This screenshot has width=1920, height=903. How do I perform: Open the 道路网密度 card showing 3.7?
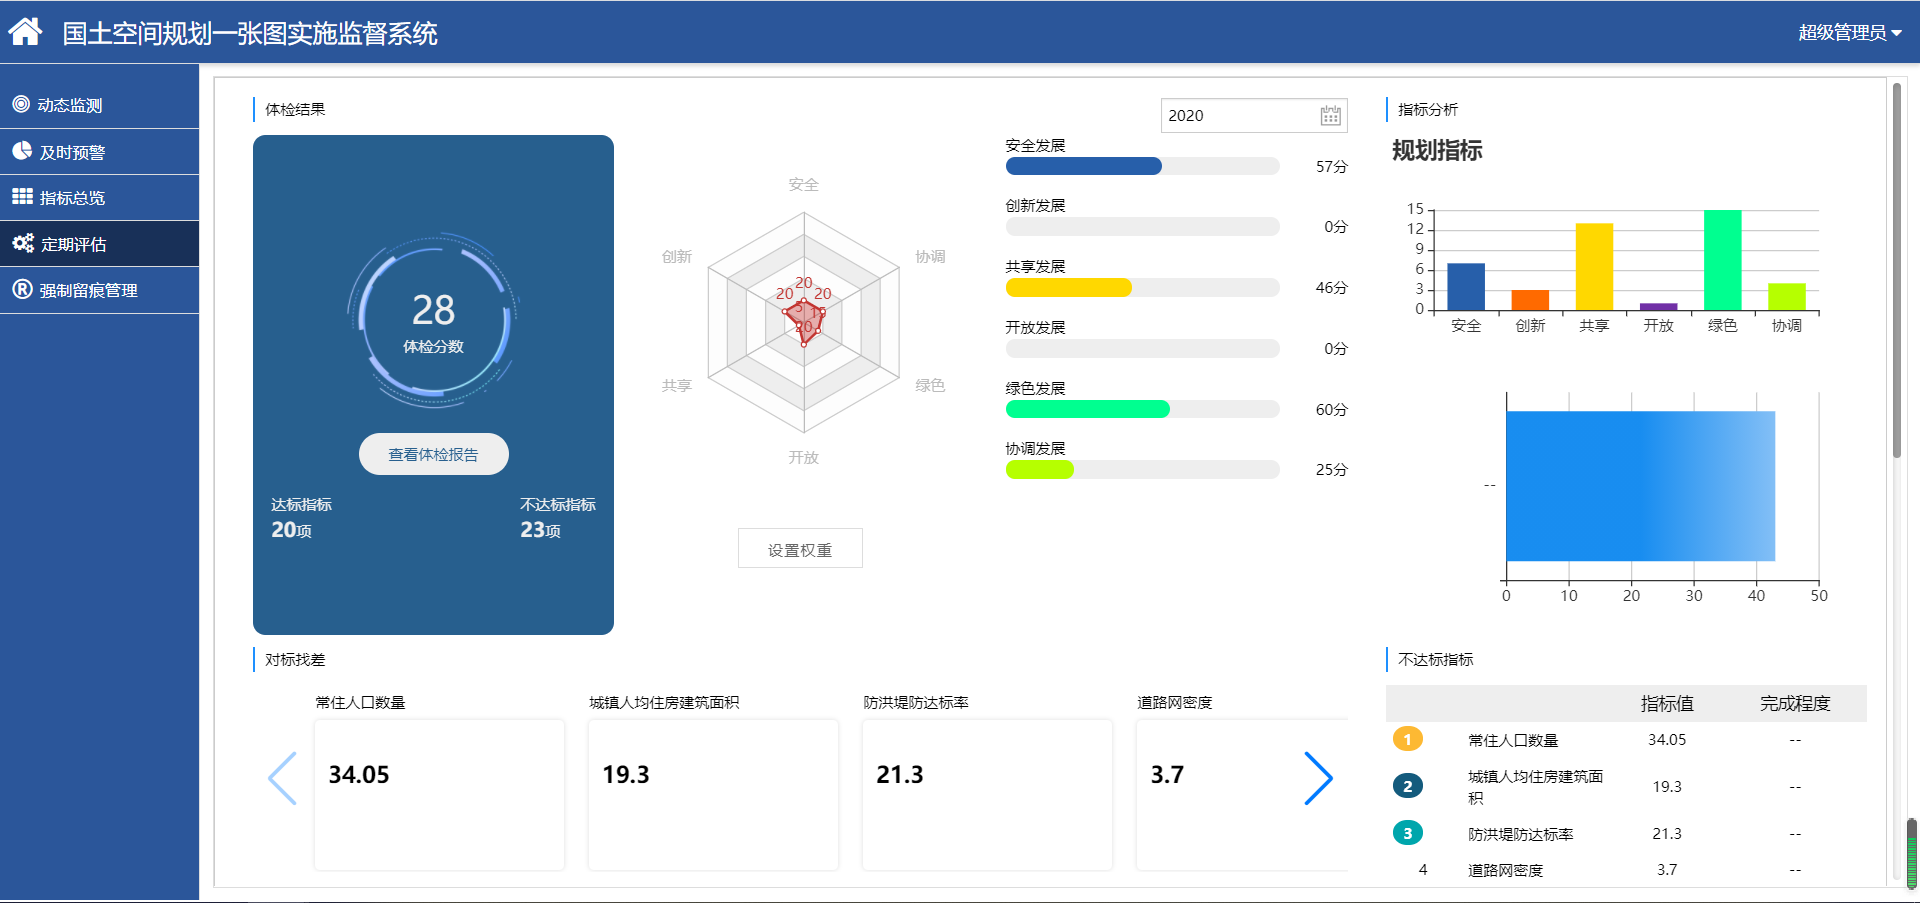click(x=1242, y=794)
